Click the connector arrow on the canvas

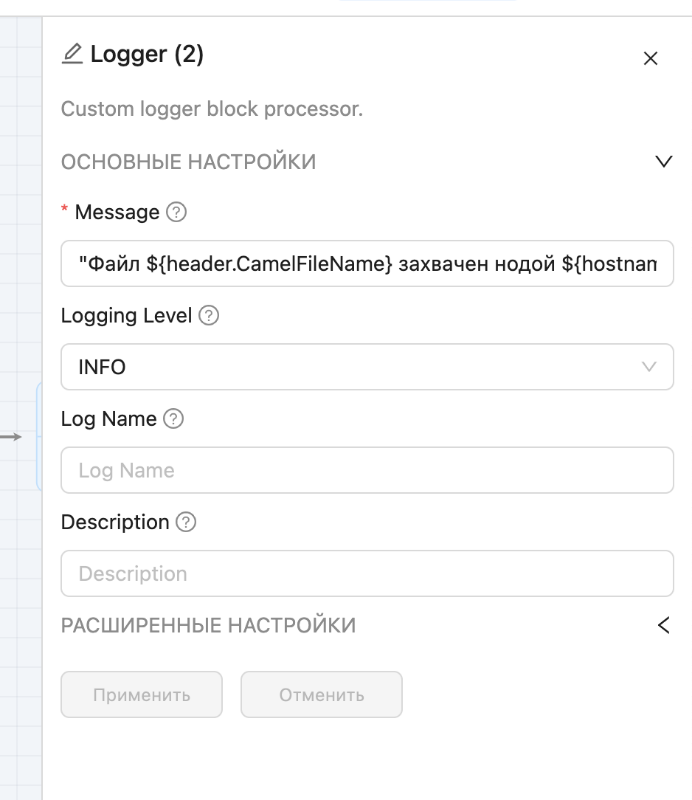tap(12, 437)
